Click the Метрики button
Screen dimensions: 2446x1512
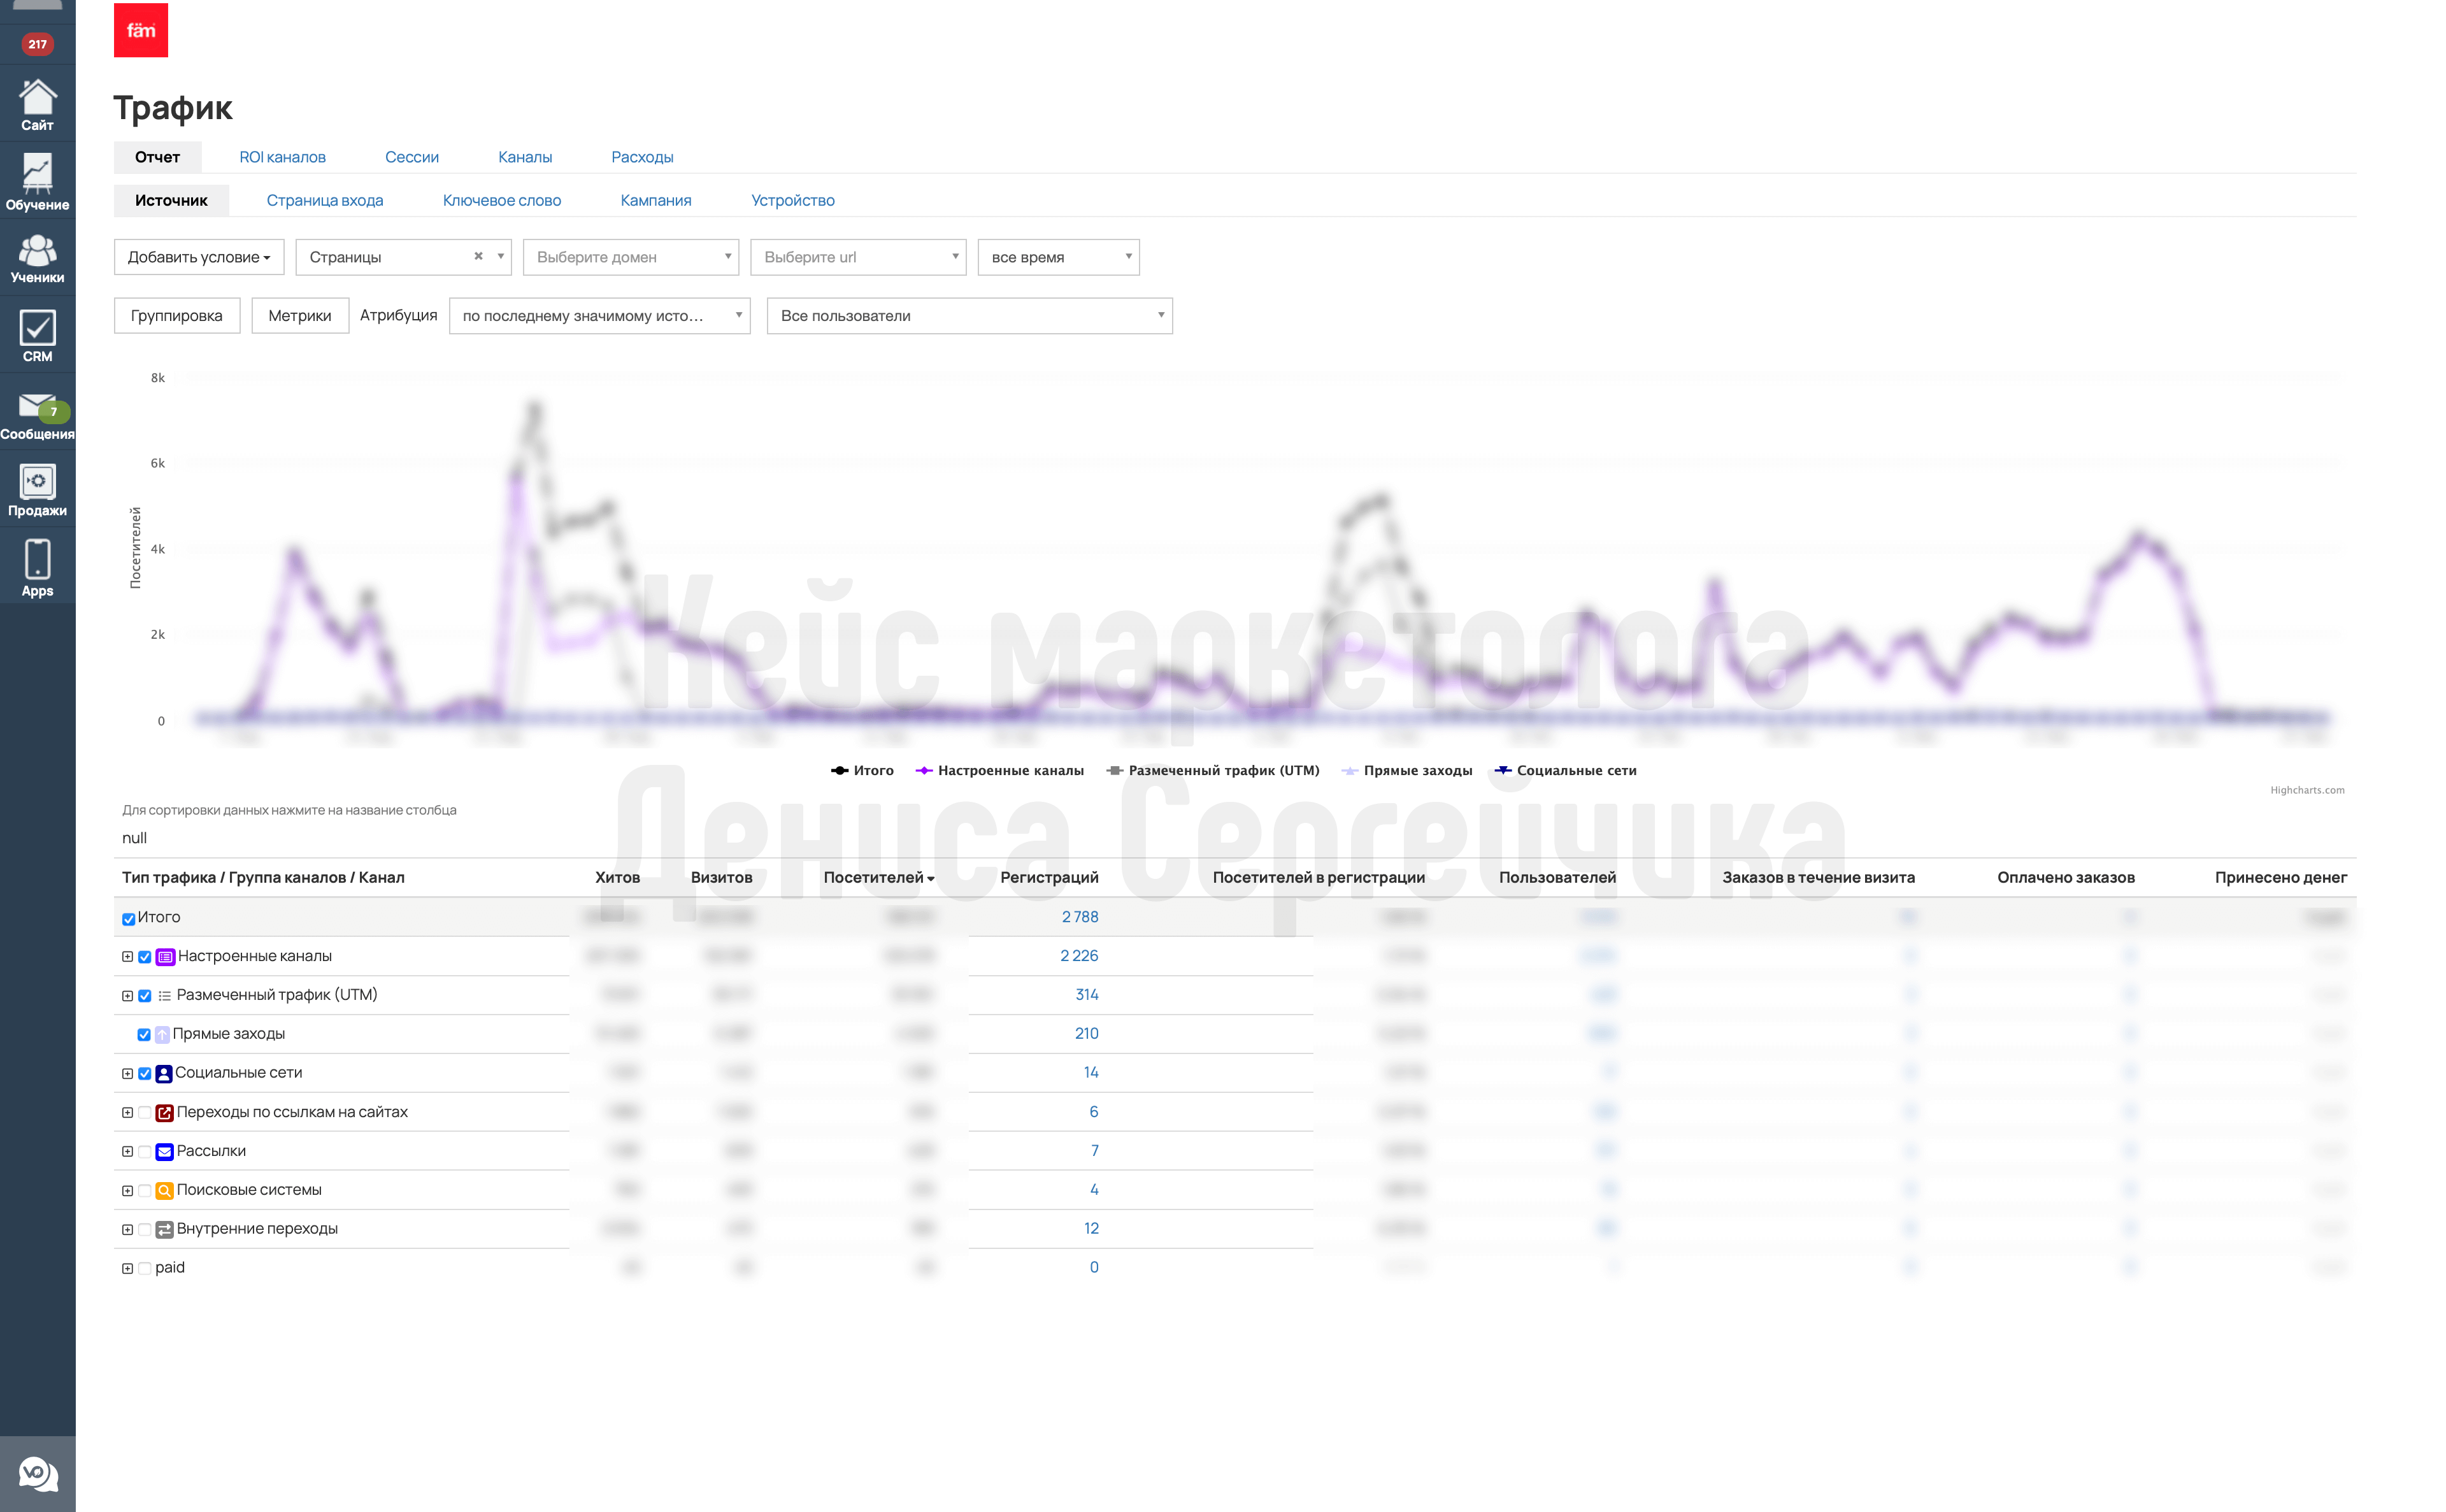coord(300,316)
